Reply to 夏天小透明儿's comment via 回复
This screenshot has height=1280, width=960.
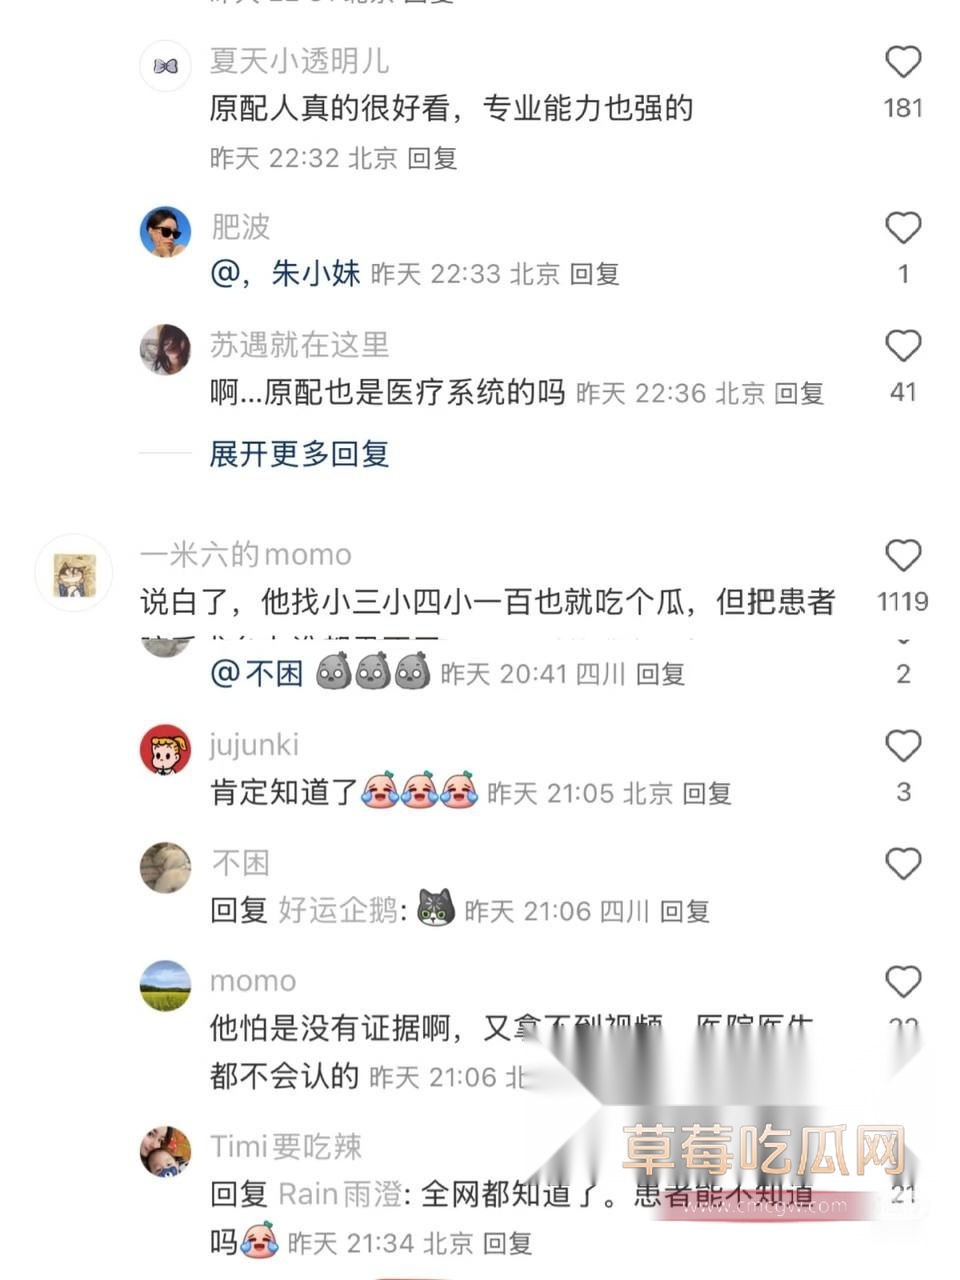(433, 158)
